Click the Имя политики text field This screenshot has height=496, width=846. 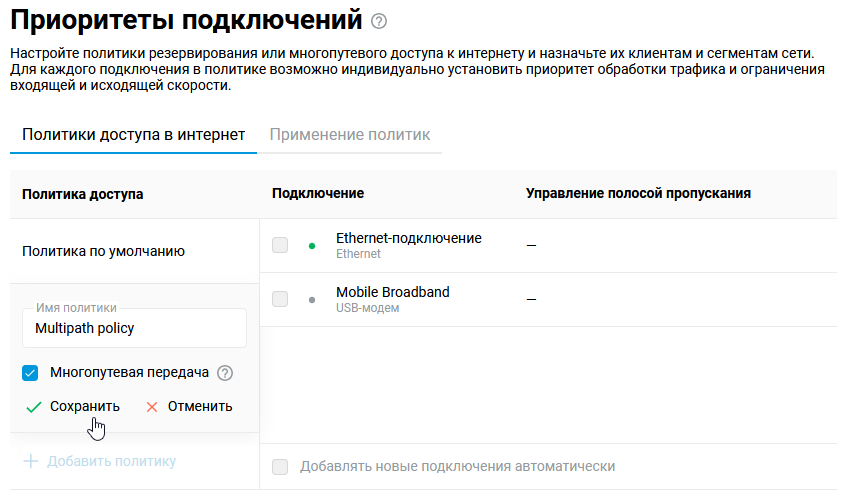(134, 328)
